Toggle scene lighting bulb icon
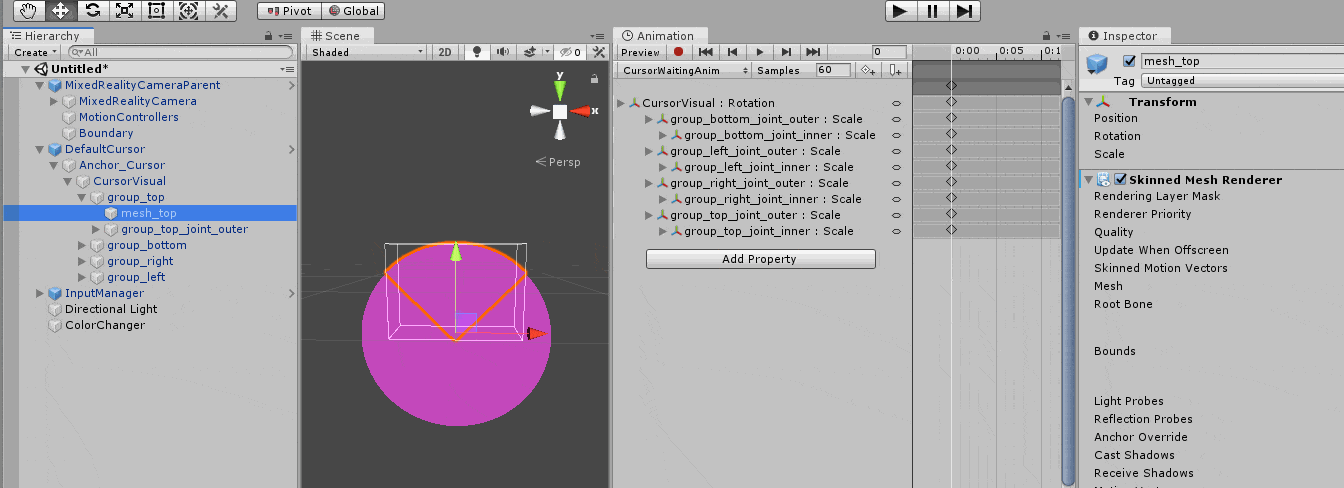The width and height of the screenshot is (1344, 488). tap(477, 52)
